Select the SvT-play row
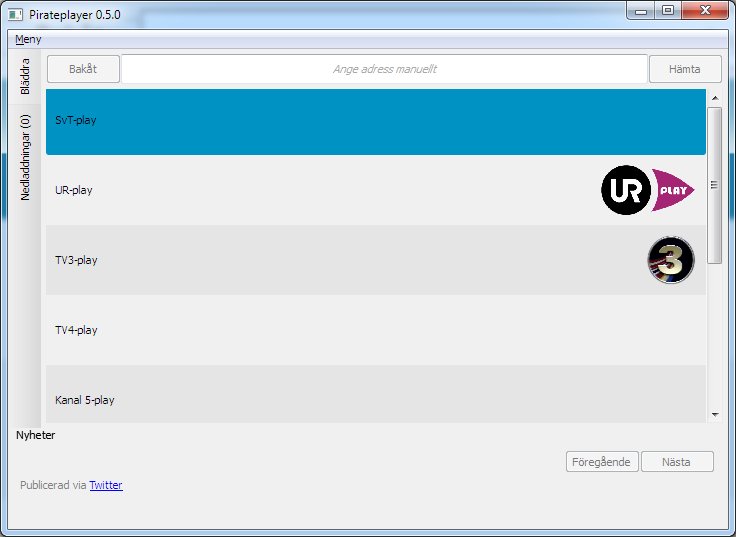Viewport: 736px width, 537px height. 376,120
